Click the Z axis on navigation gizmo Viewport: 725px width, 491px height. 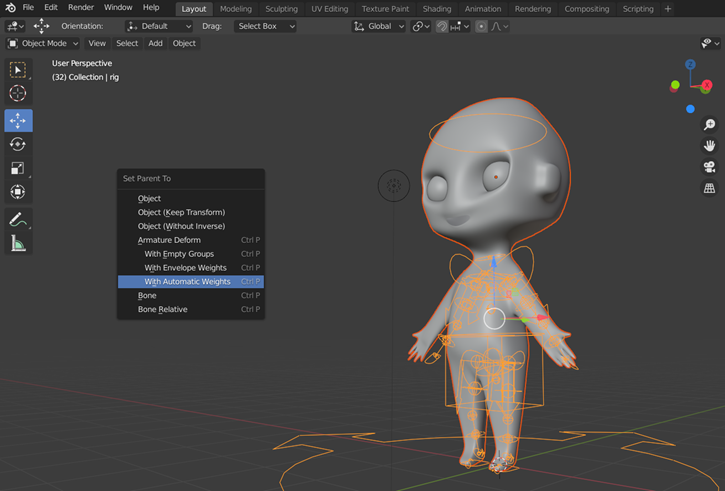pyautogui.click(x=690, y=64)
